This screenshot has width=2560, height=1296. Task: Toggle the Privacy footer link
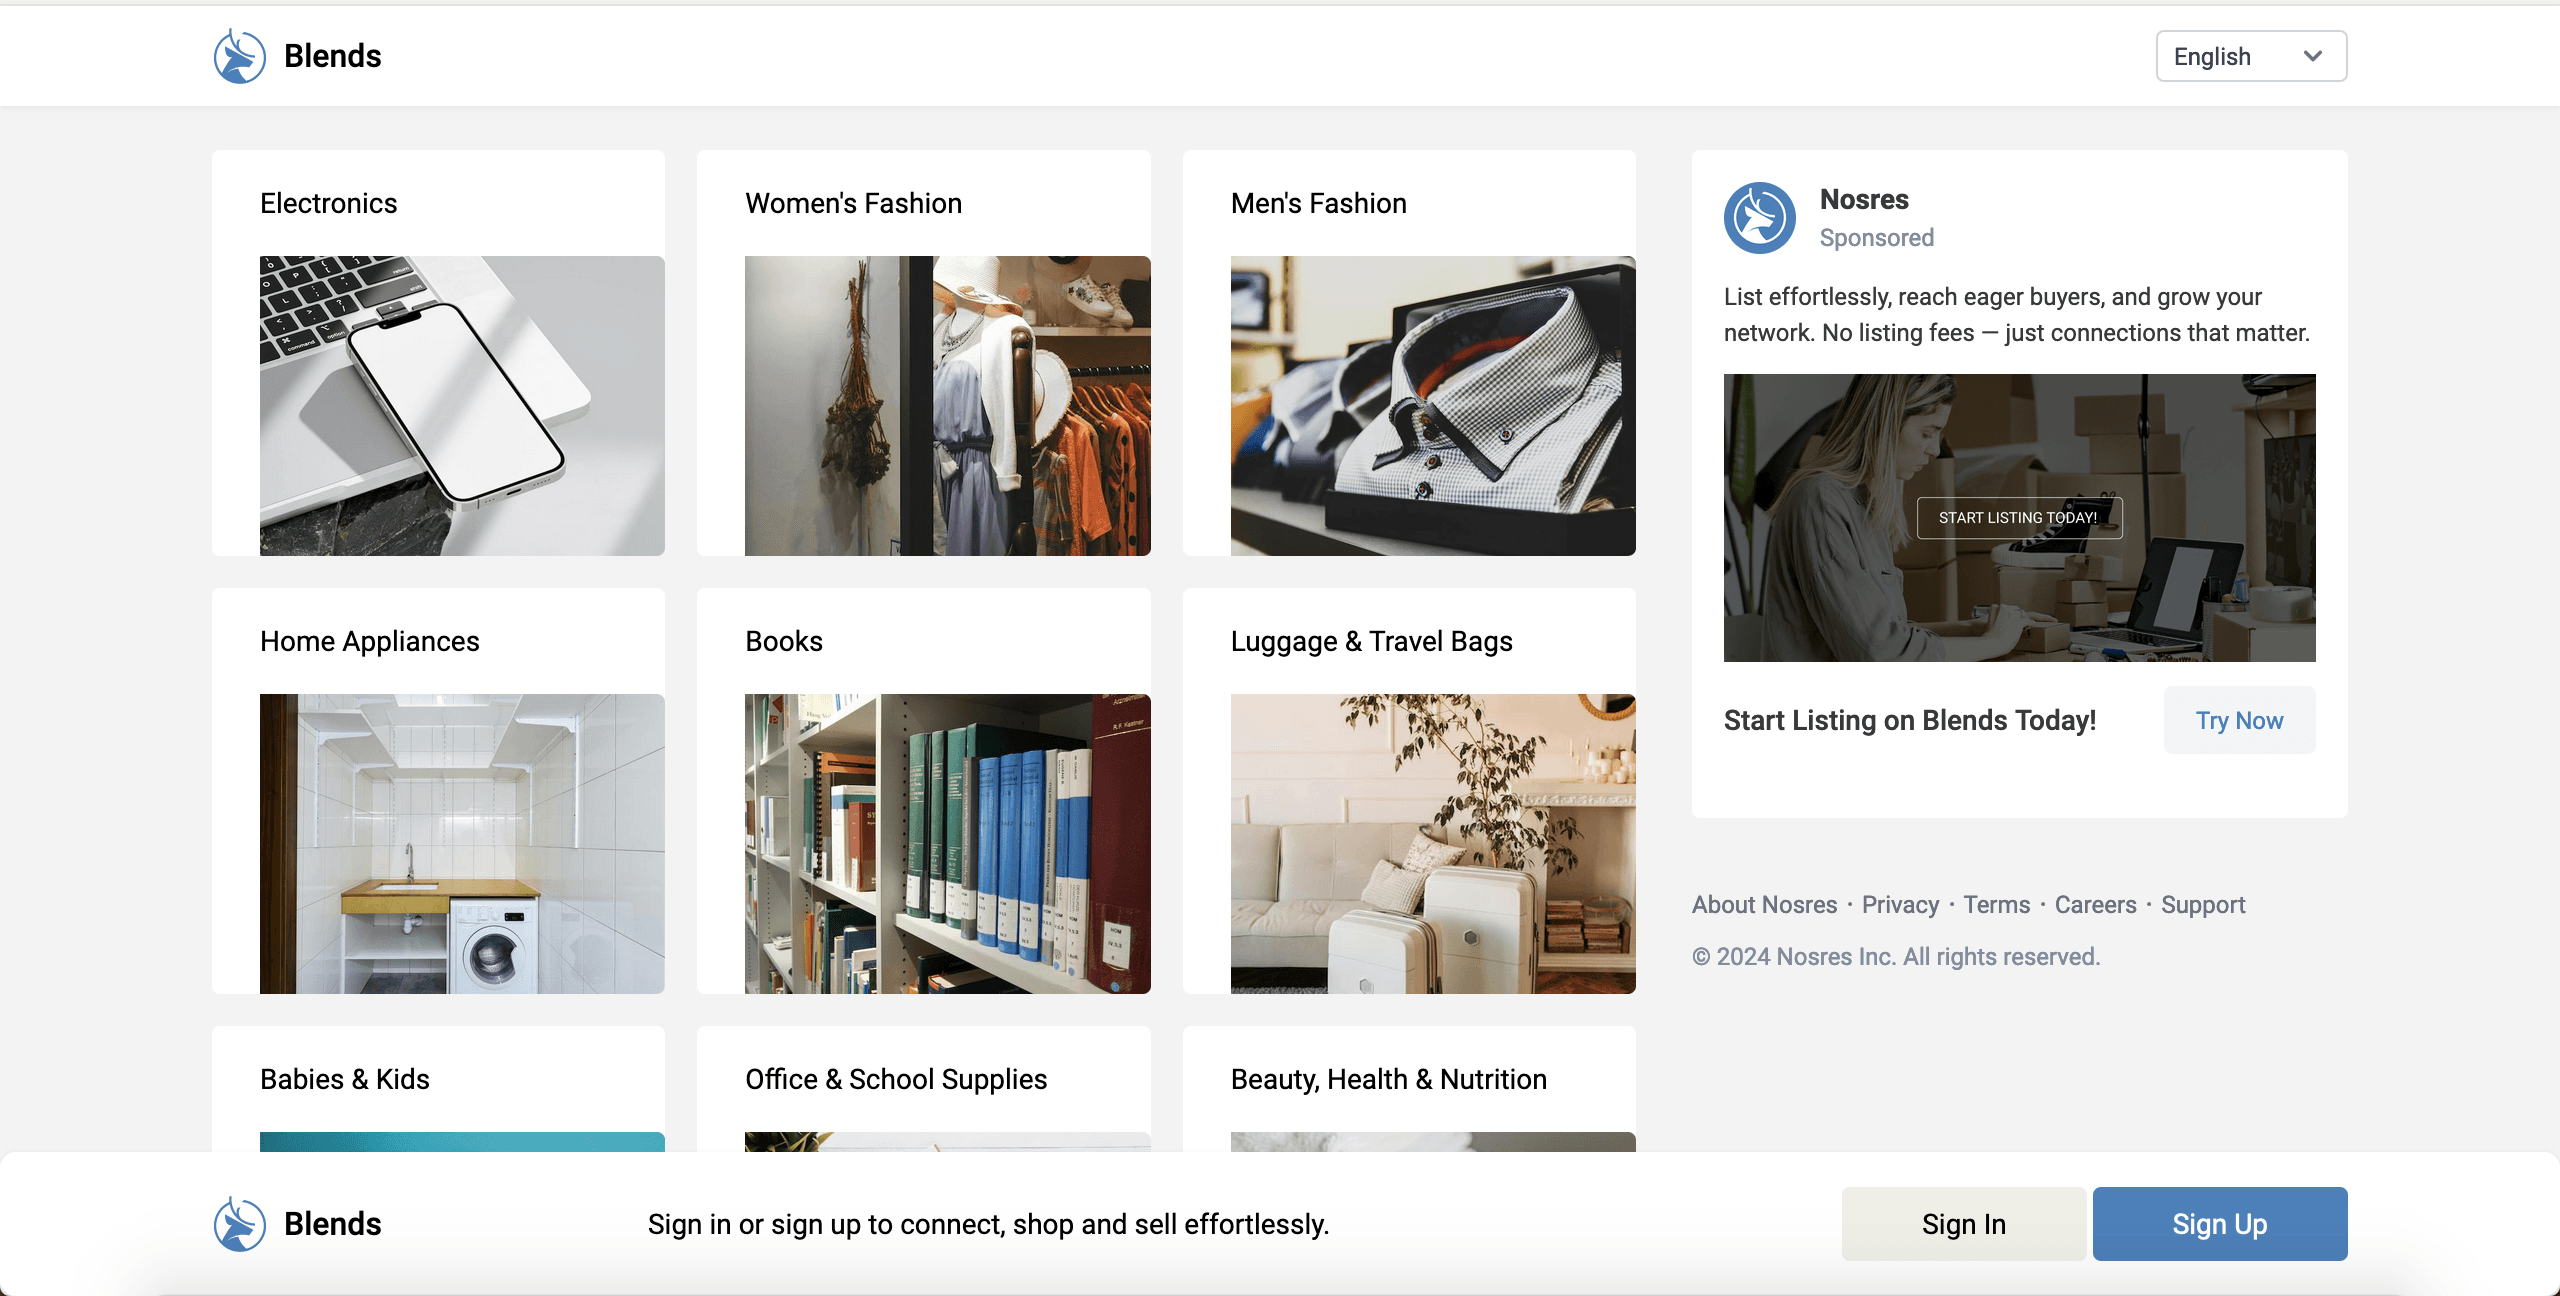coord(1901,903)
